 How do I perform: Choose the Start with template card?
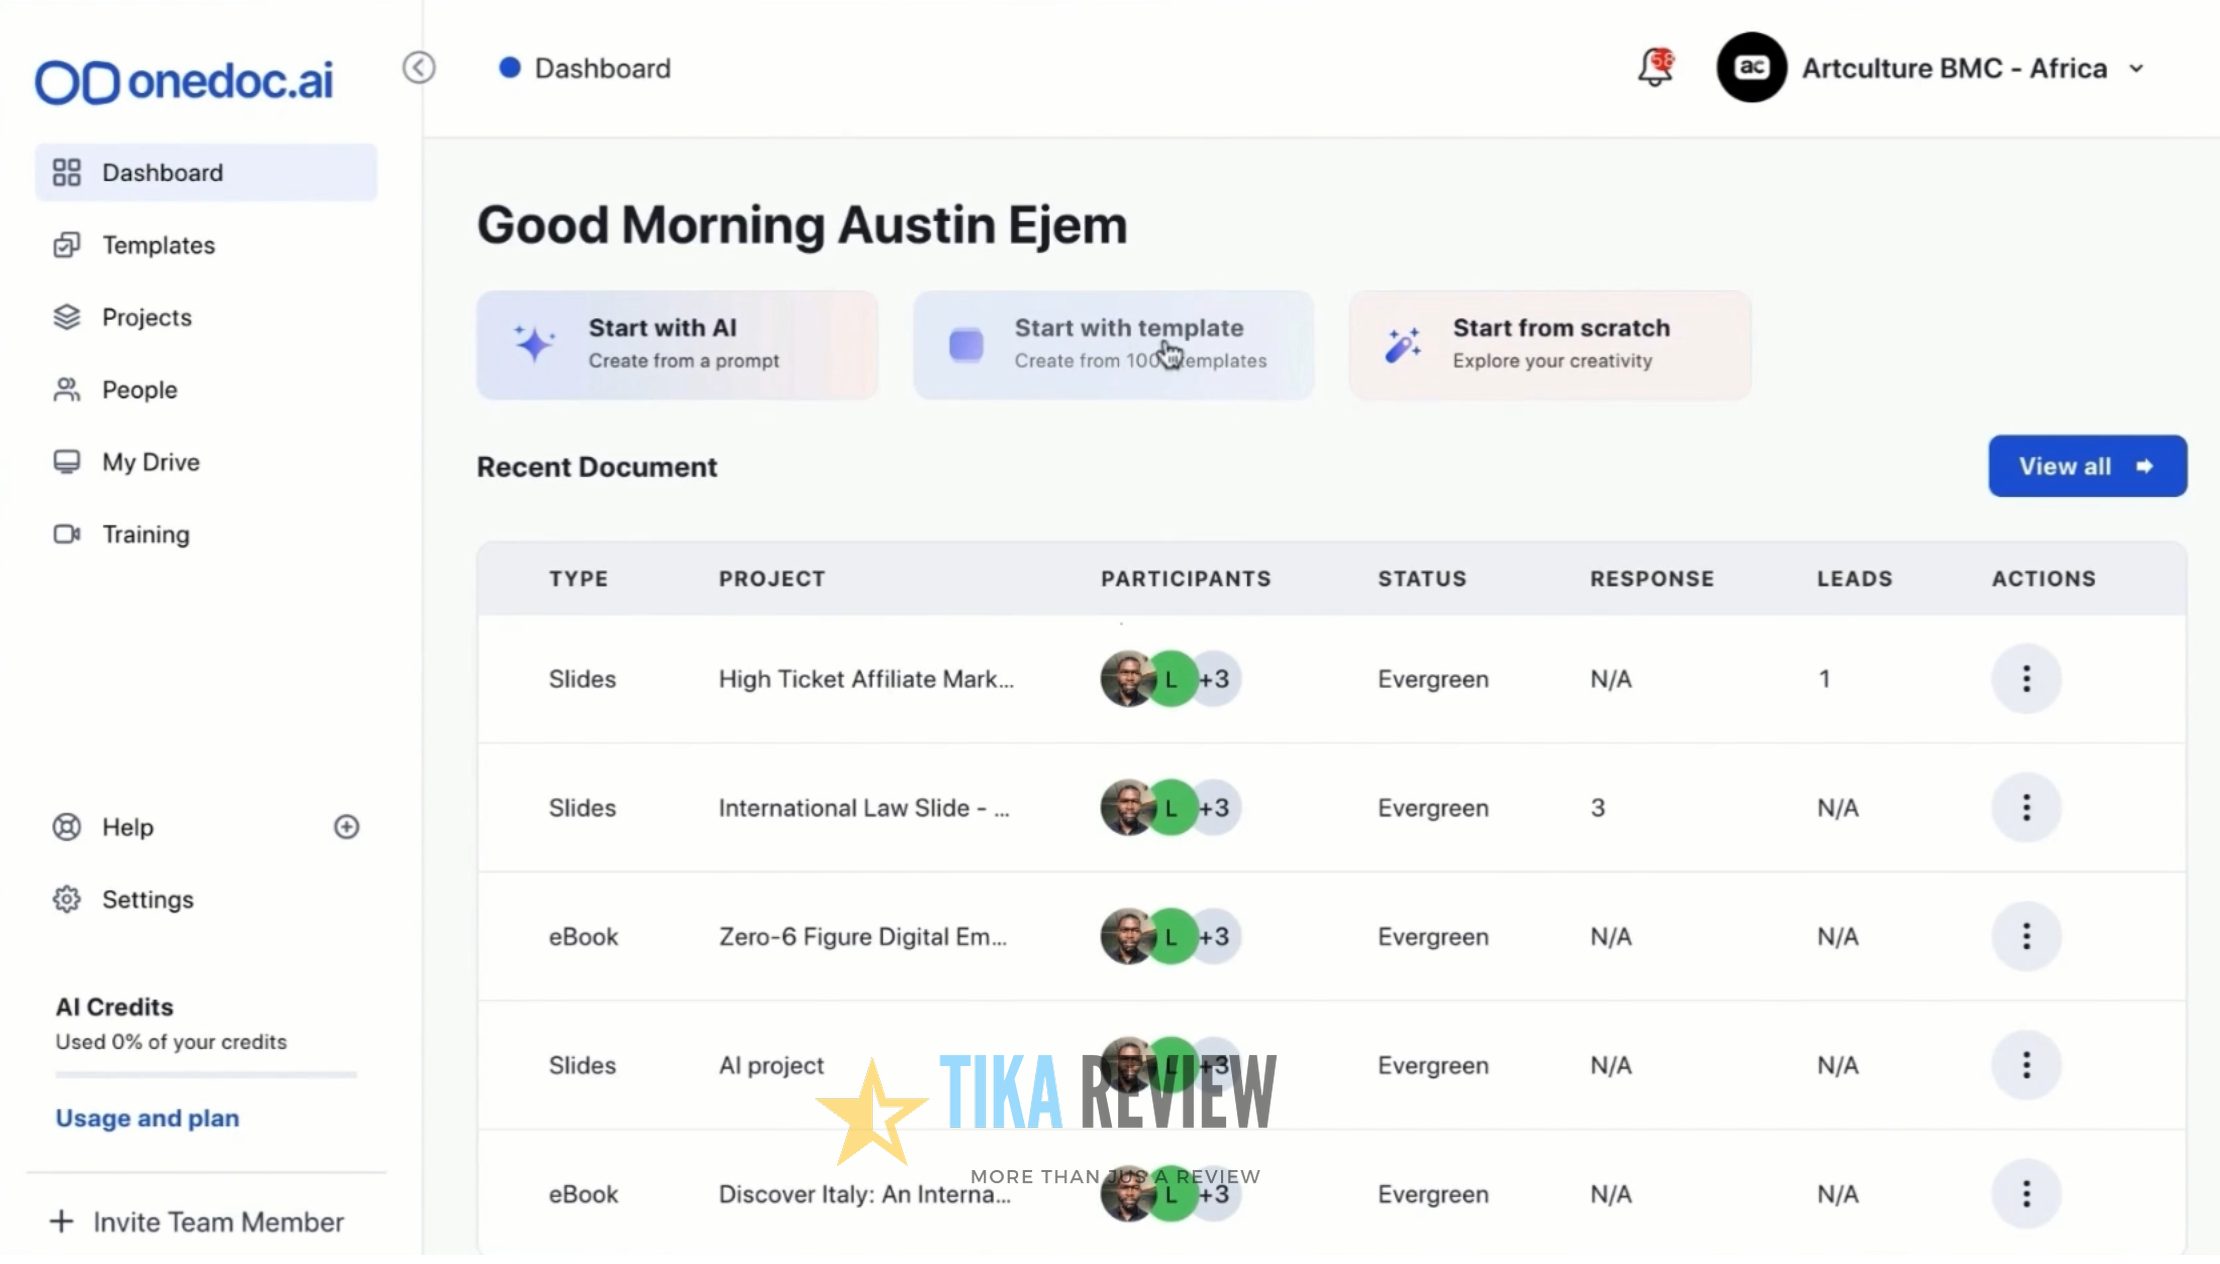point(1113,345)
